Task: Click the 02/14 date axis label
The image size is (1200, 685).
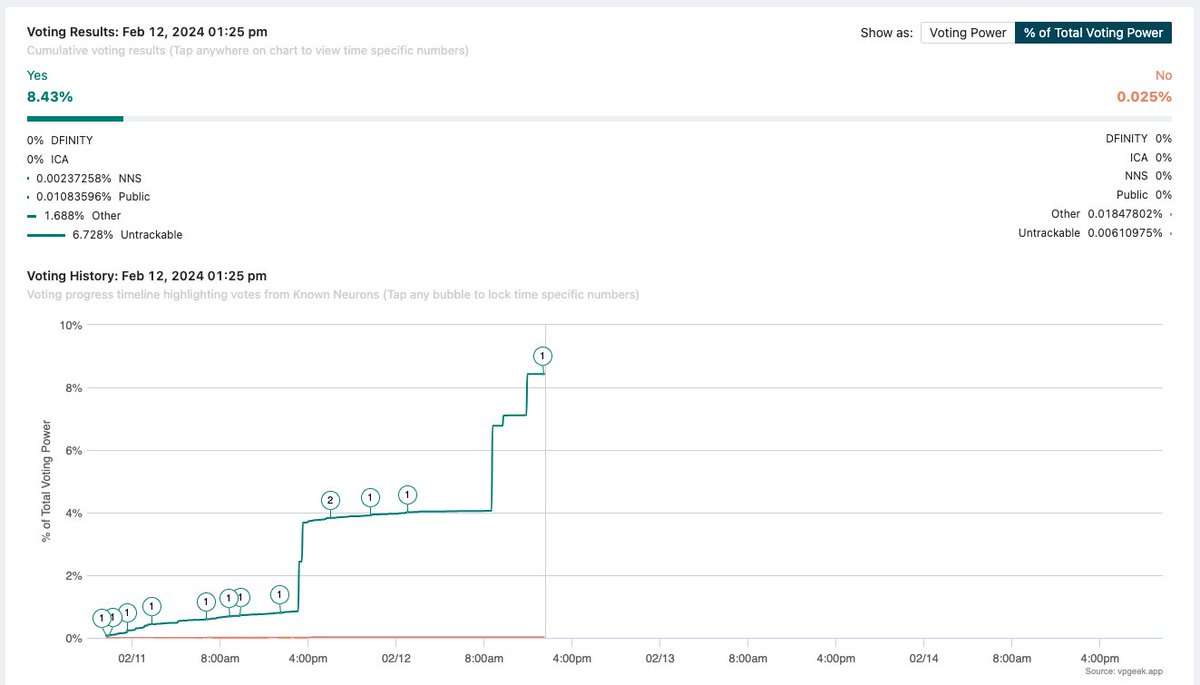Action: tap(924, 658)
